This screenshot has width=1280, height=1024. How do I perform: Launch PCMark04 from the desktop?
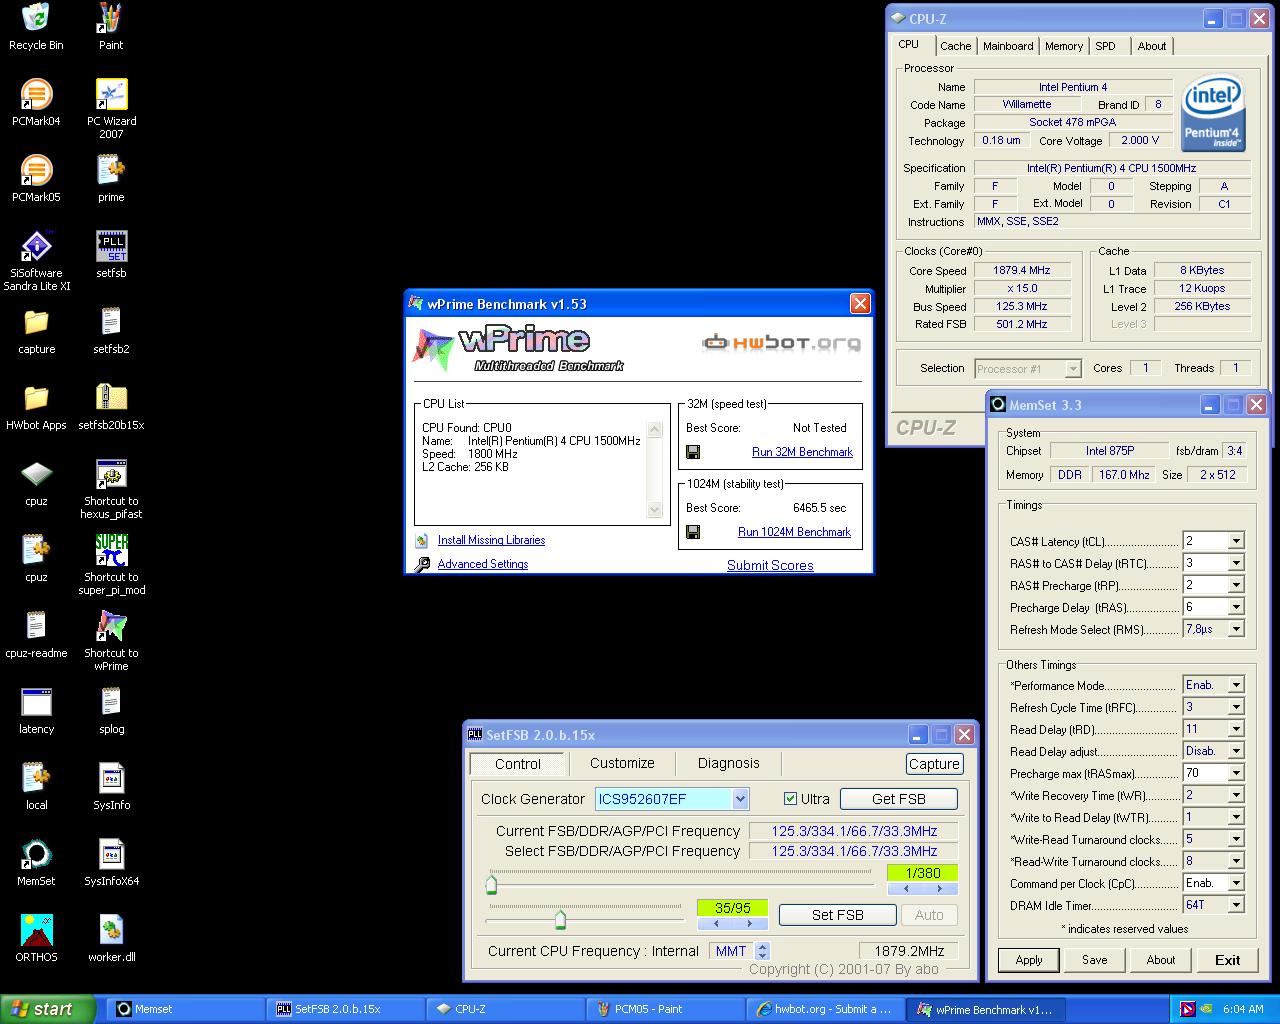(36, 103)
